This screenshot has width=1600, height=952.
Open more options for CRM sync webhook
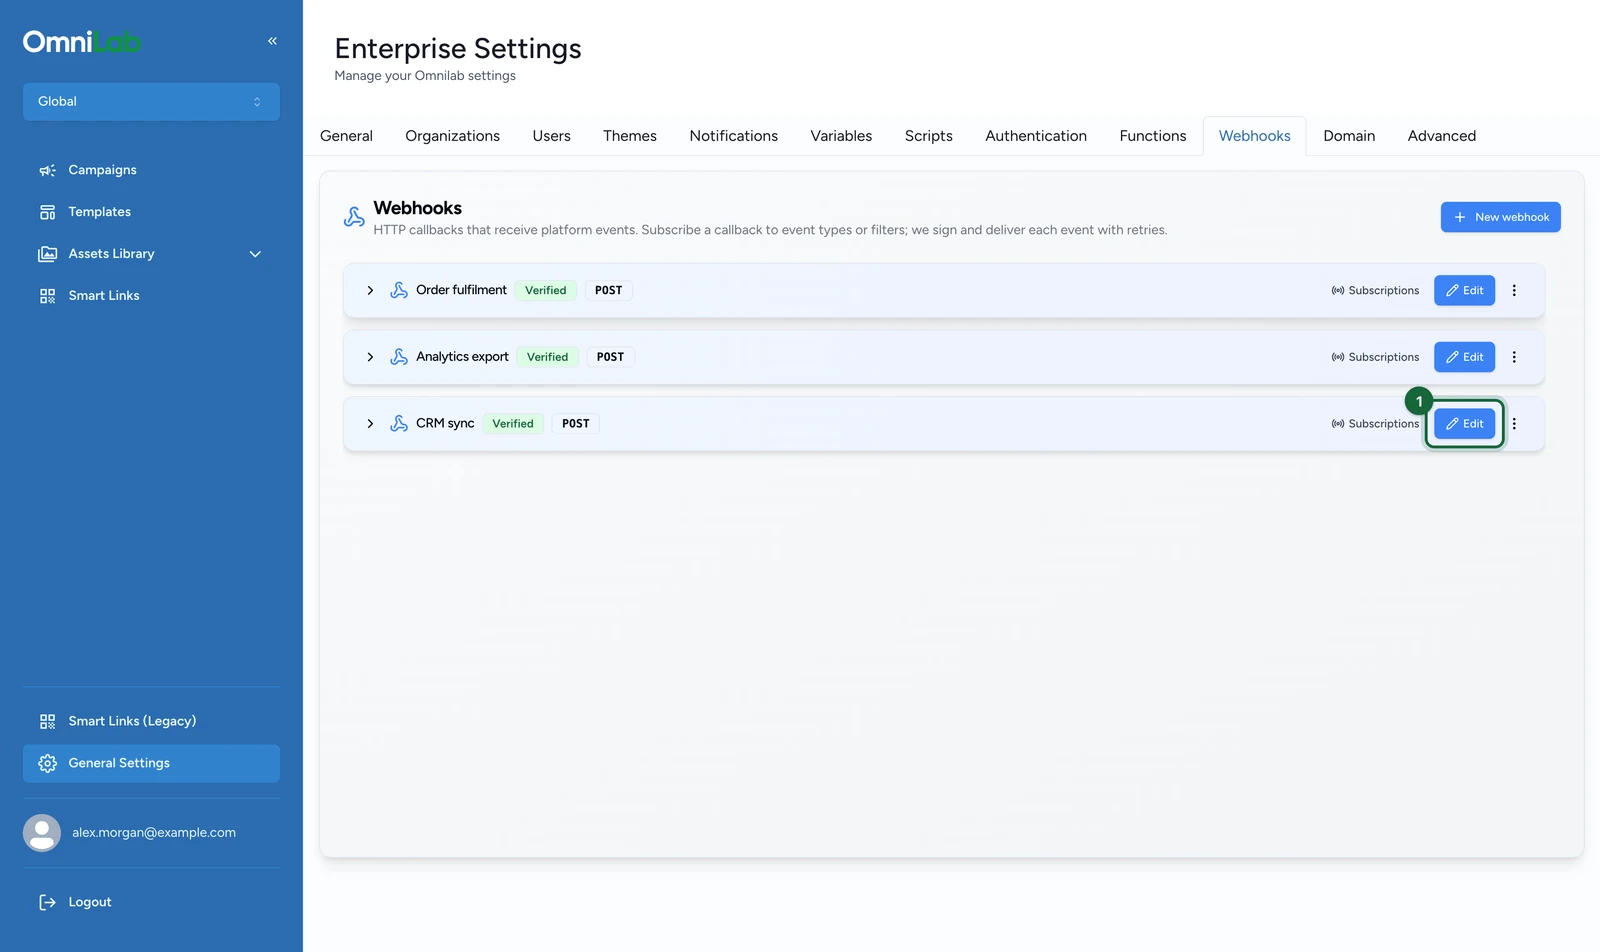(x=1514, y=424)
